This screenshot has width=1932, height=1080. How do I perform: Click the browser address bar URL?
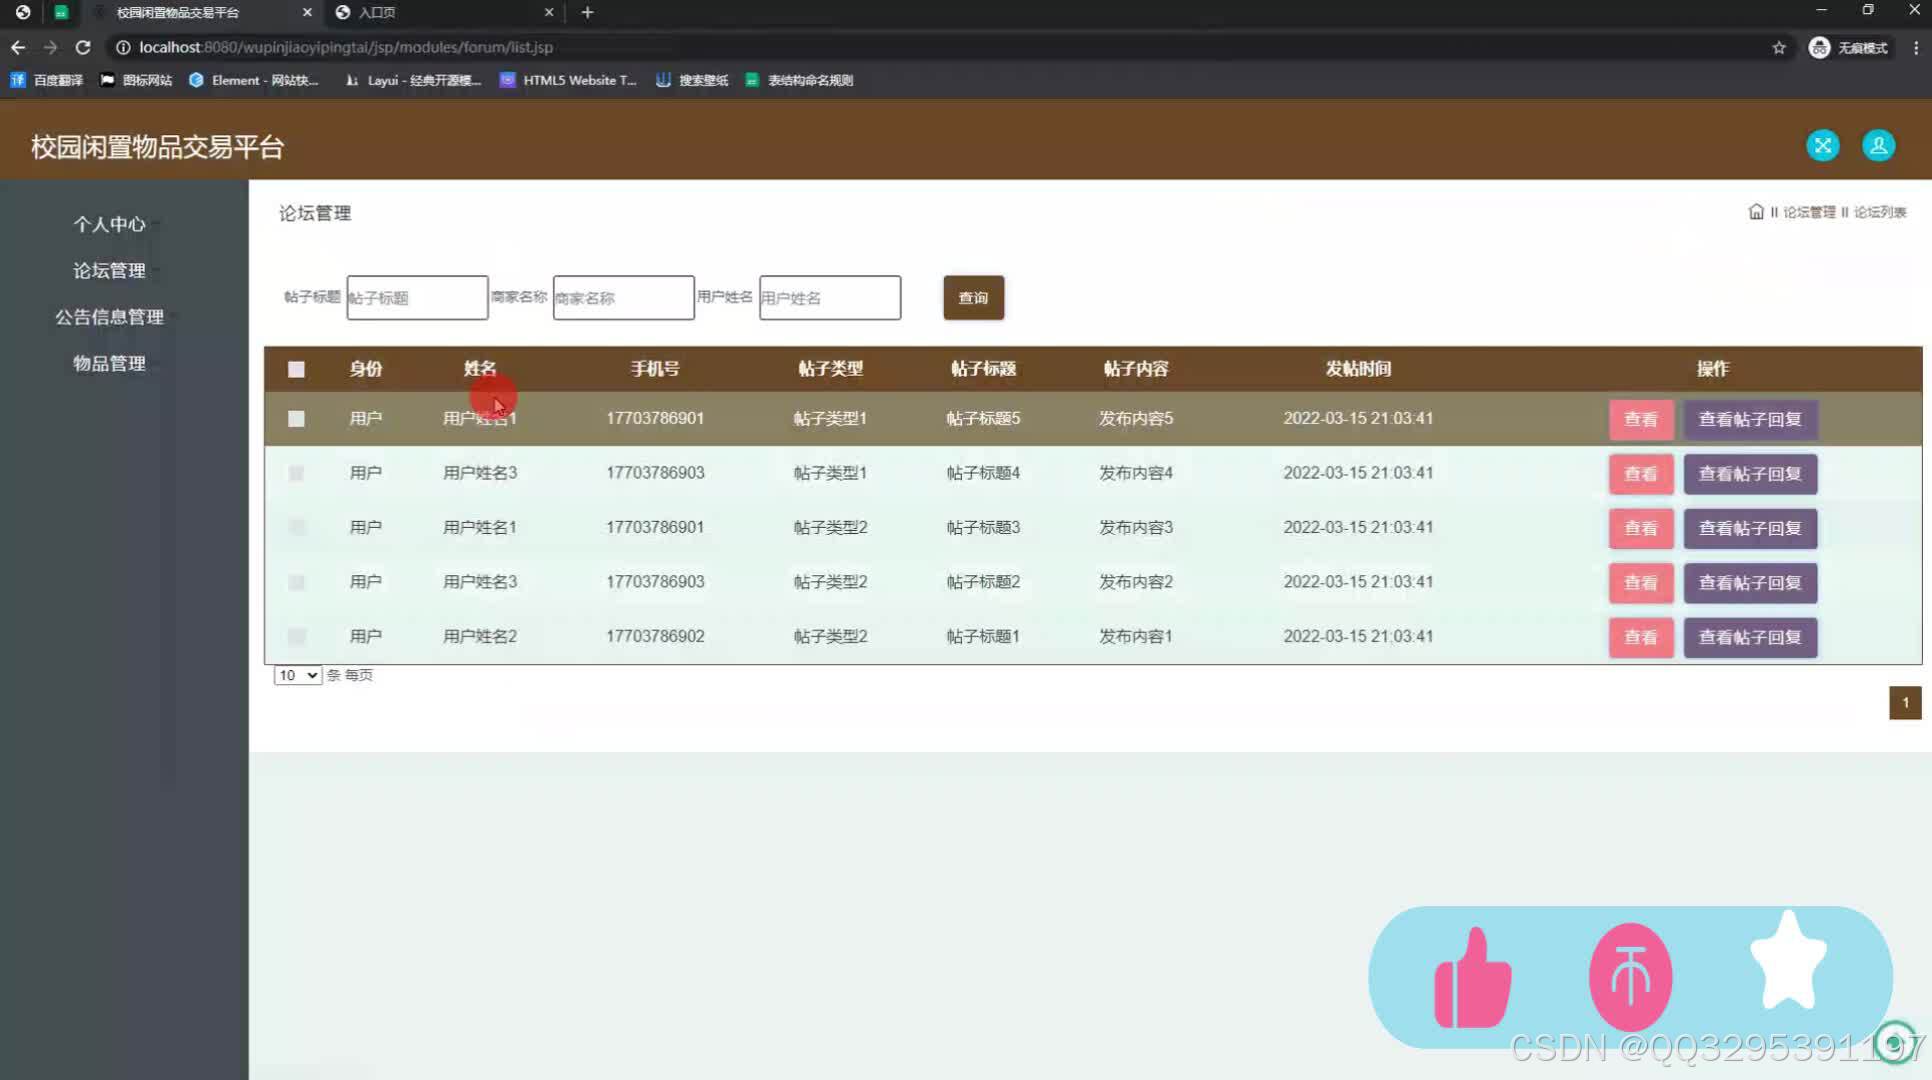[x=346, y=47]
